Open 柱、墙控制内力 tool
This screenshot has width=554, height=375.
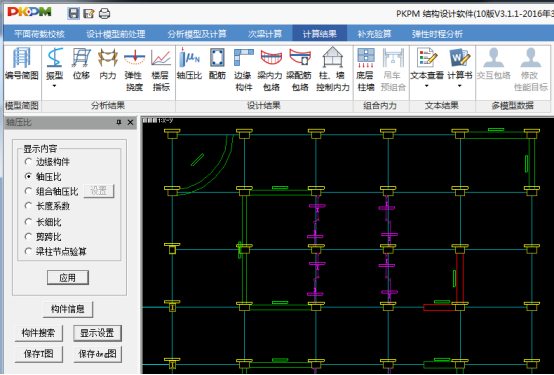(x=332, y=69)
